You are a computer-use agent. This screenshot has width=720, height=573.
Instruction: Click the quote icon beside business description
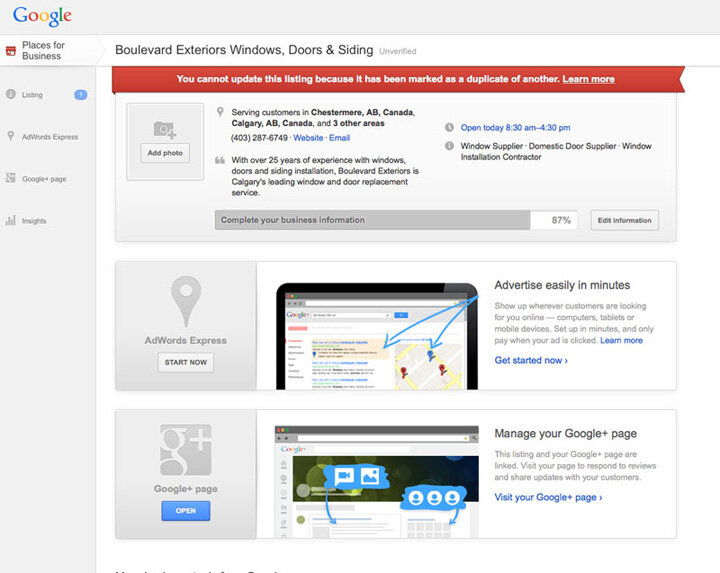point(220,160)
